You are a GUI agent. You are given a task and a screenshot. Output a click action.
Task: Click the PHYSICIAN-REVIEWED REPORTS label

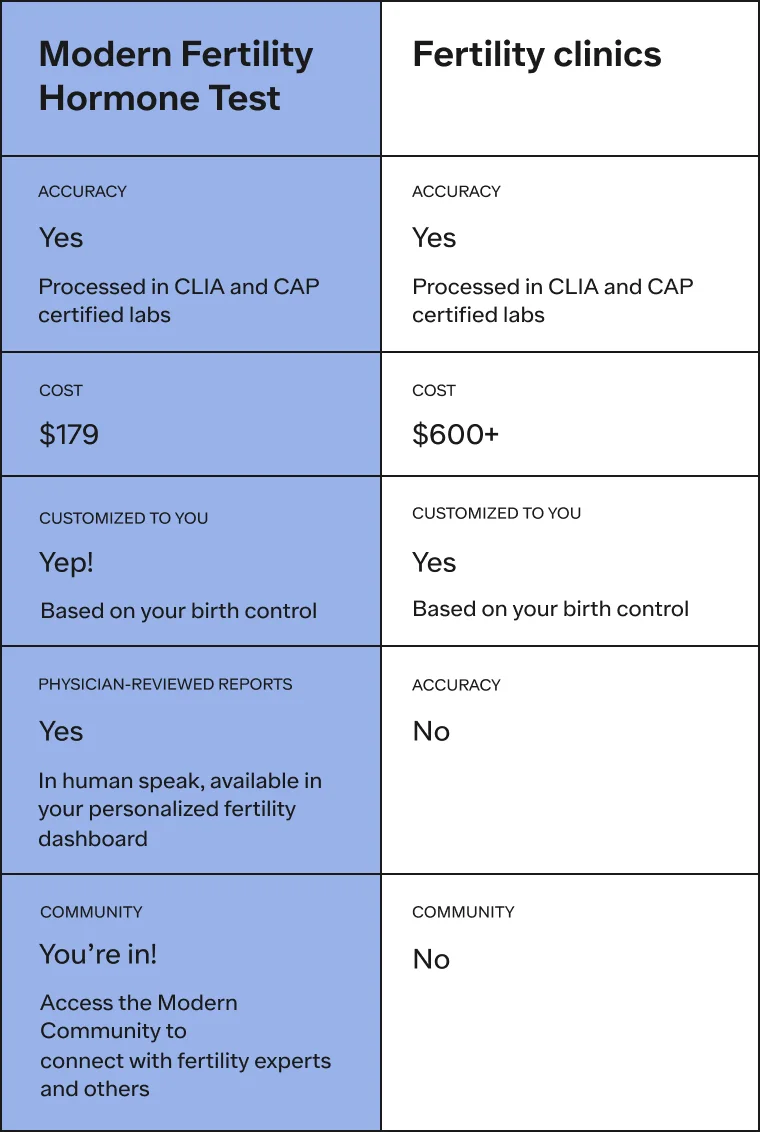coord(165,685)
